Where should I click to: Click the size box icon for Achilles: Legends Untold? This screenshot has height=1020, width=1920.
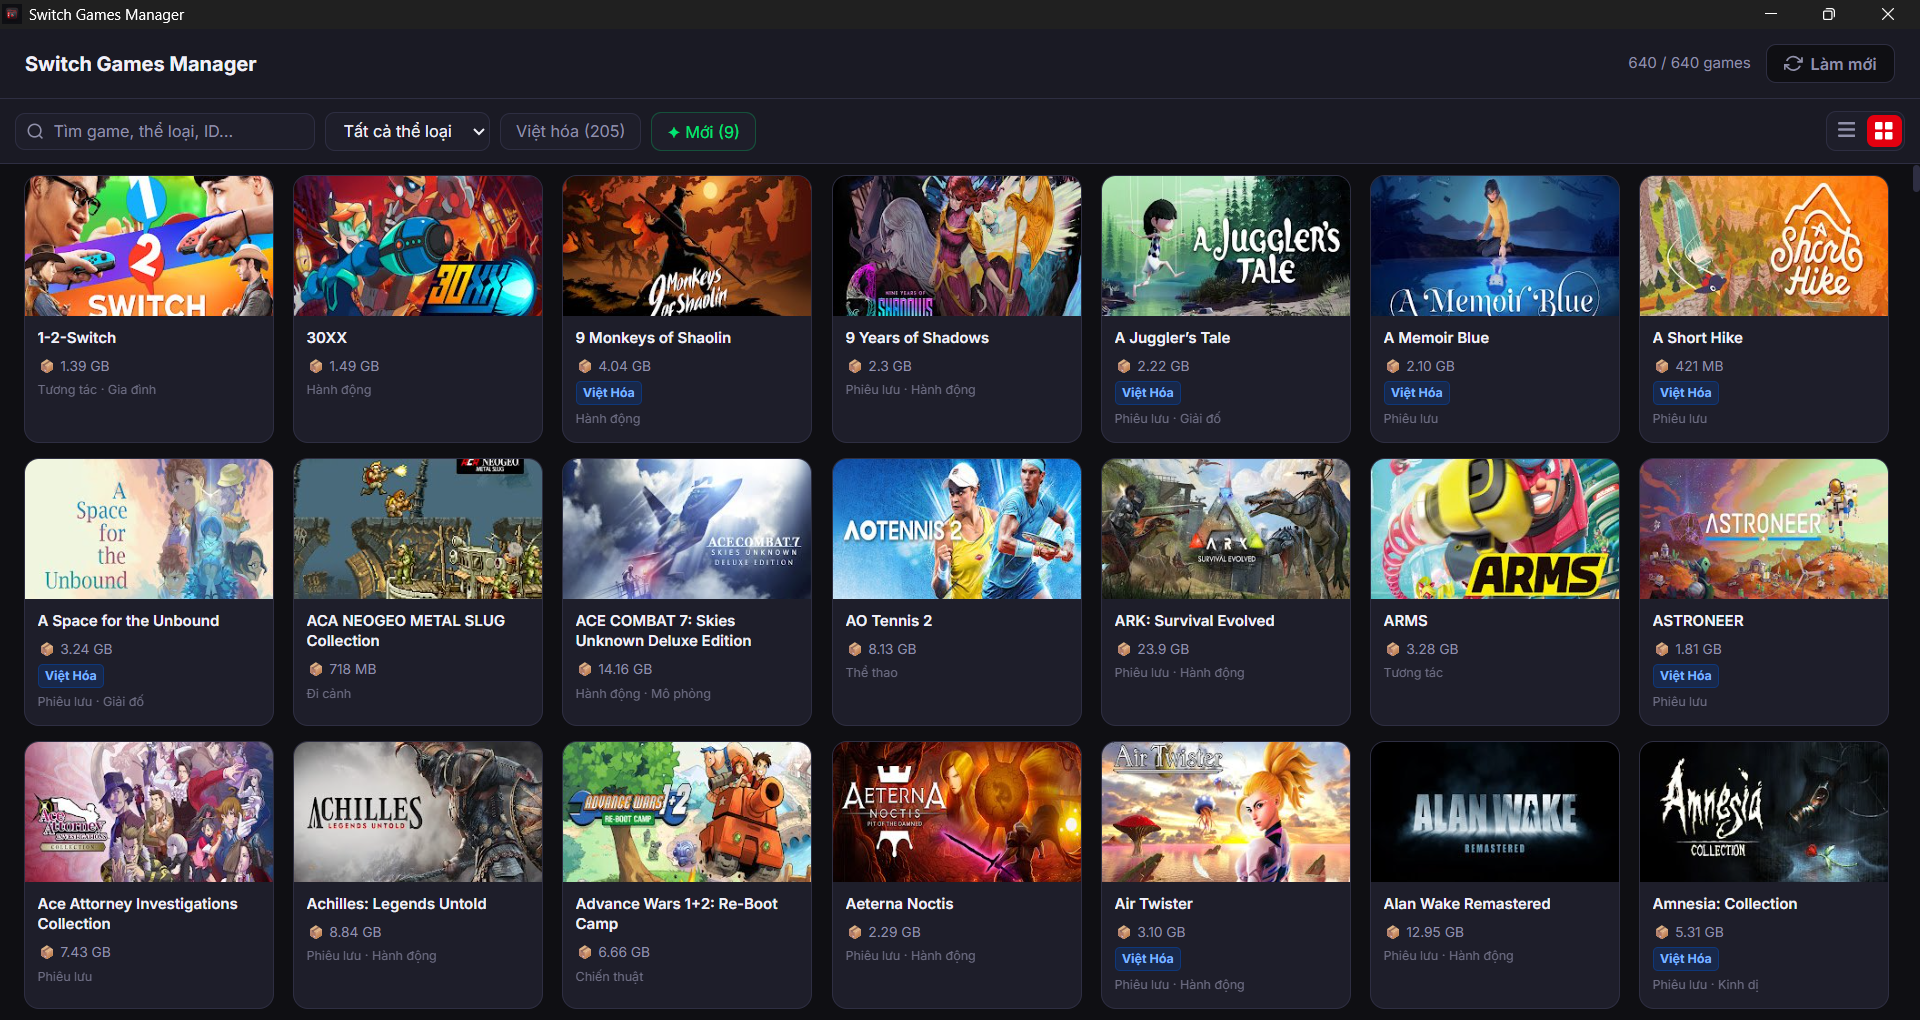pos(316,933)
